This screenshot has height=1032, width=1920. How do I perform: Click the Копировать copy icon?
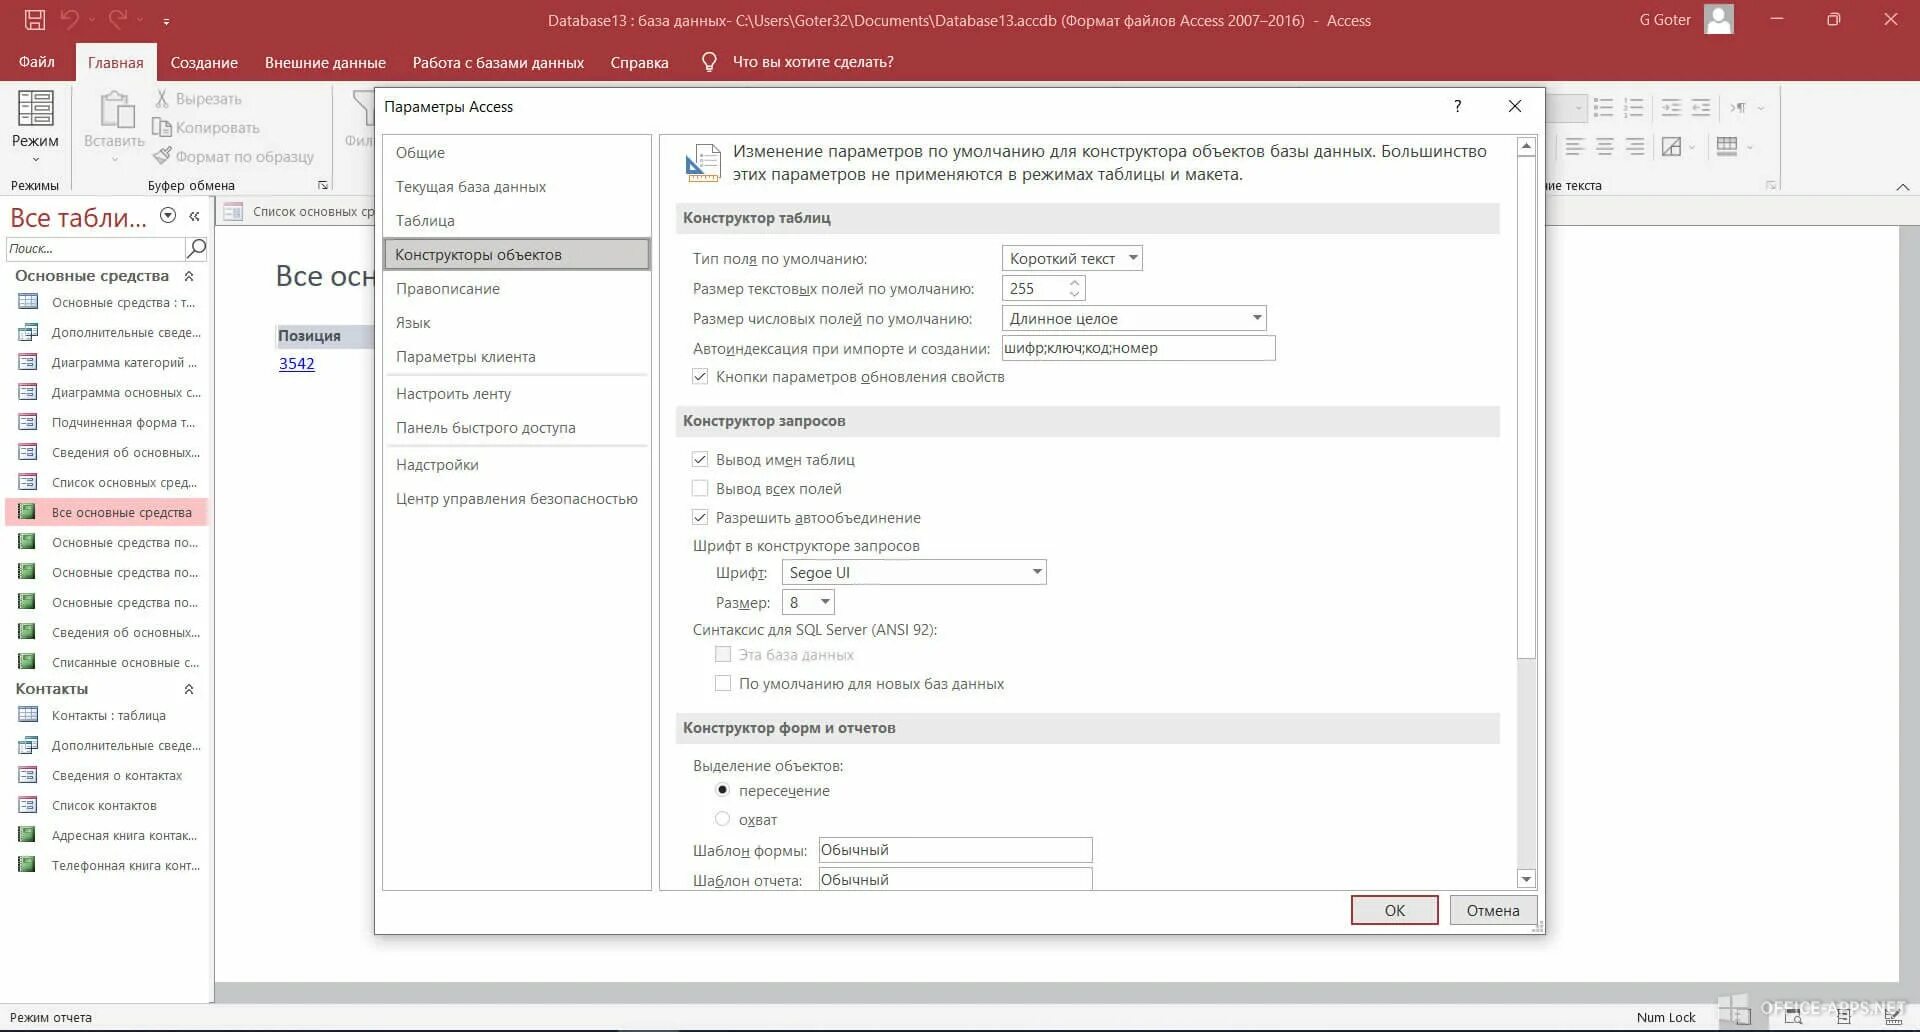tap(162, 127)
